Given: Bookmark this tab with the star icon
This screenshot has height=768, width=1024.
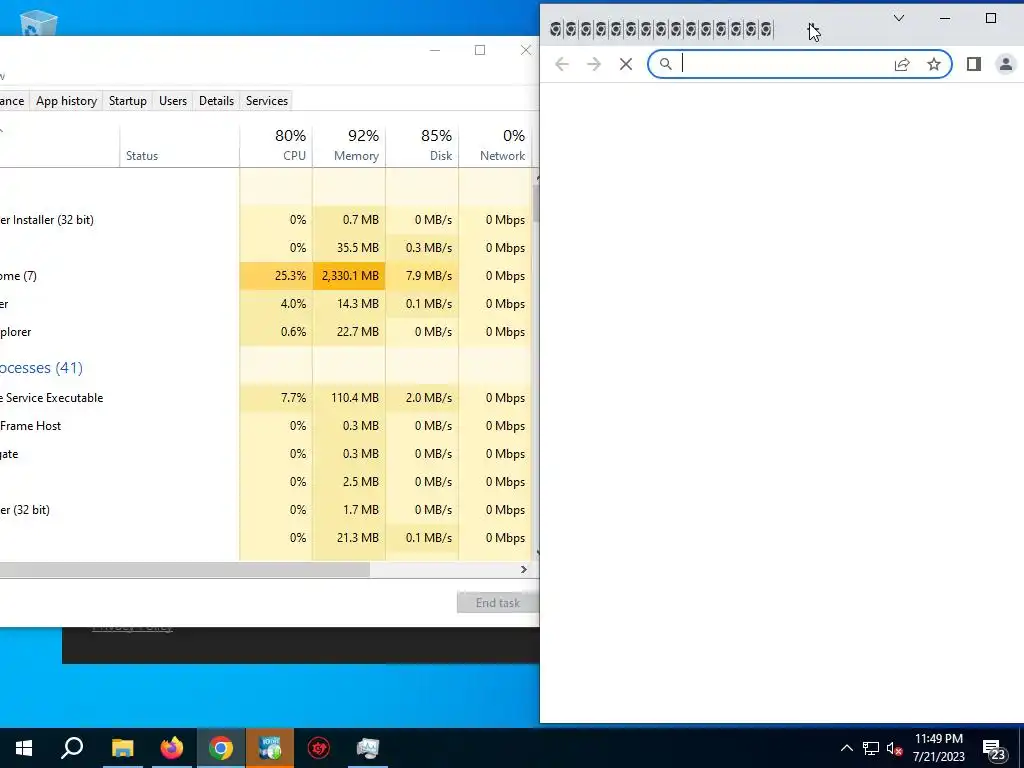Looking at the screenshot, I should point(934,64).
